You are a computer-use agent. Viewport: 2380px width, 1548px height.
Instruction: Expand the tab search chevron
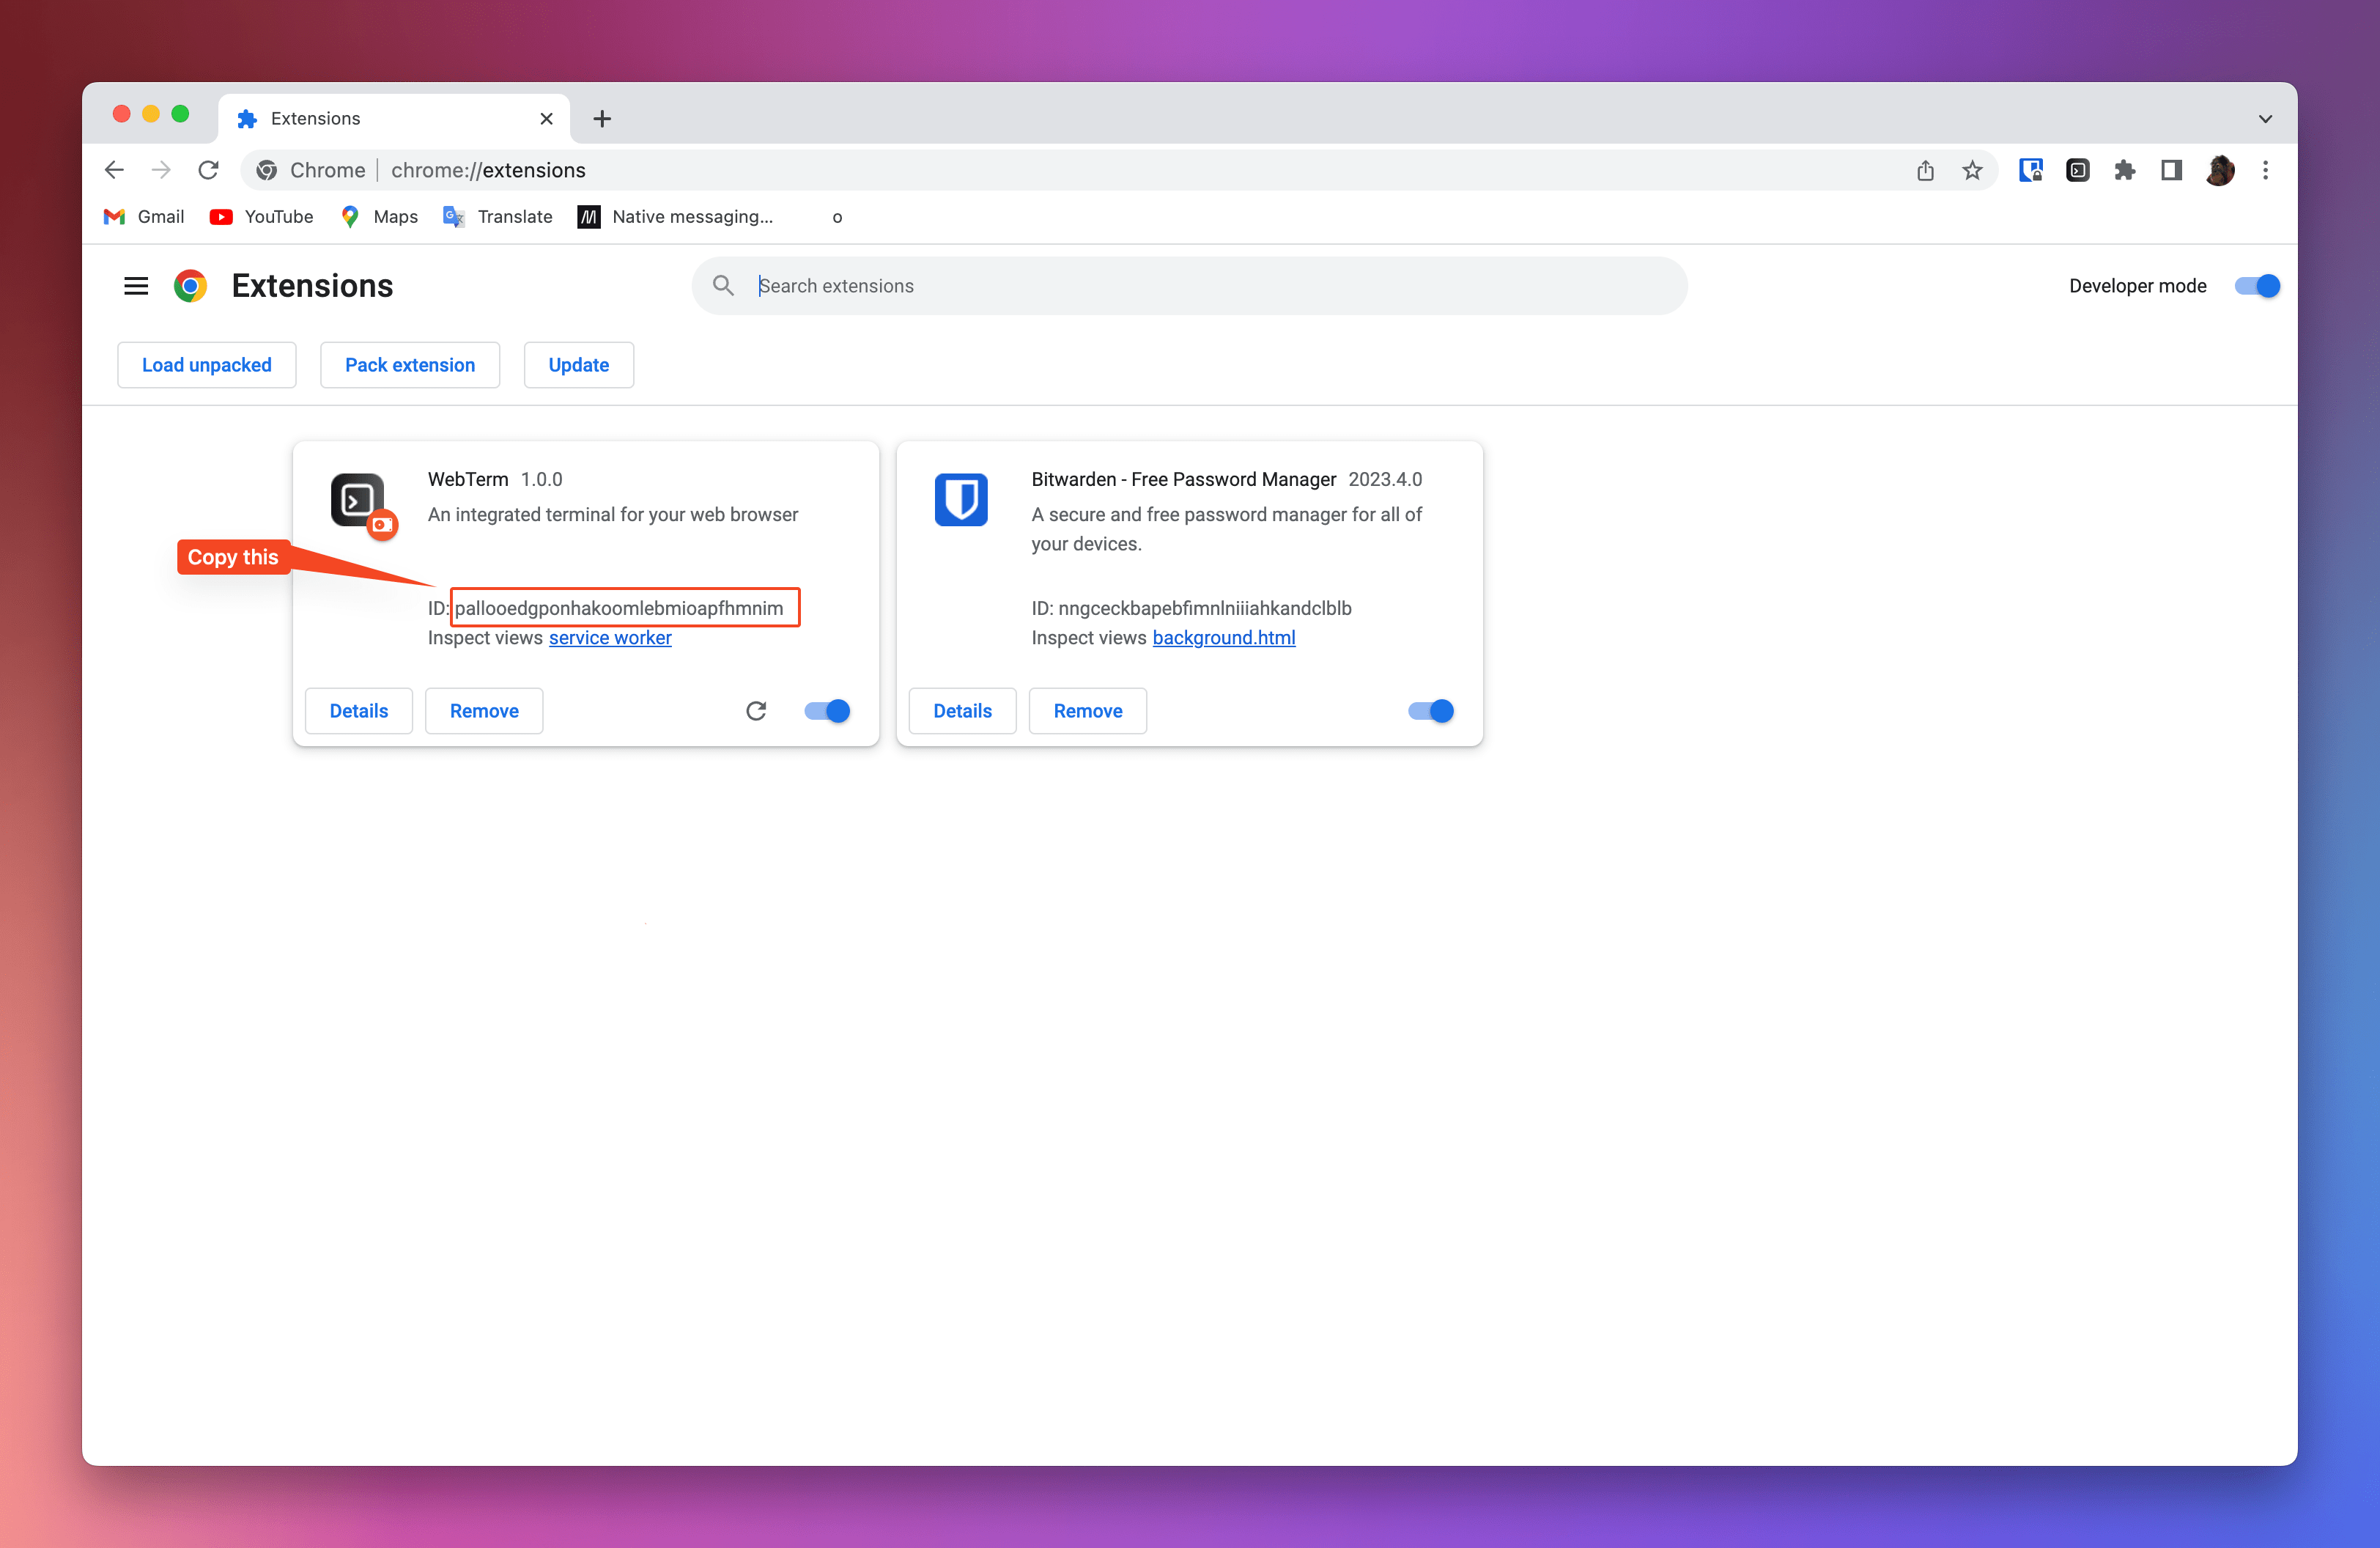2265,118
